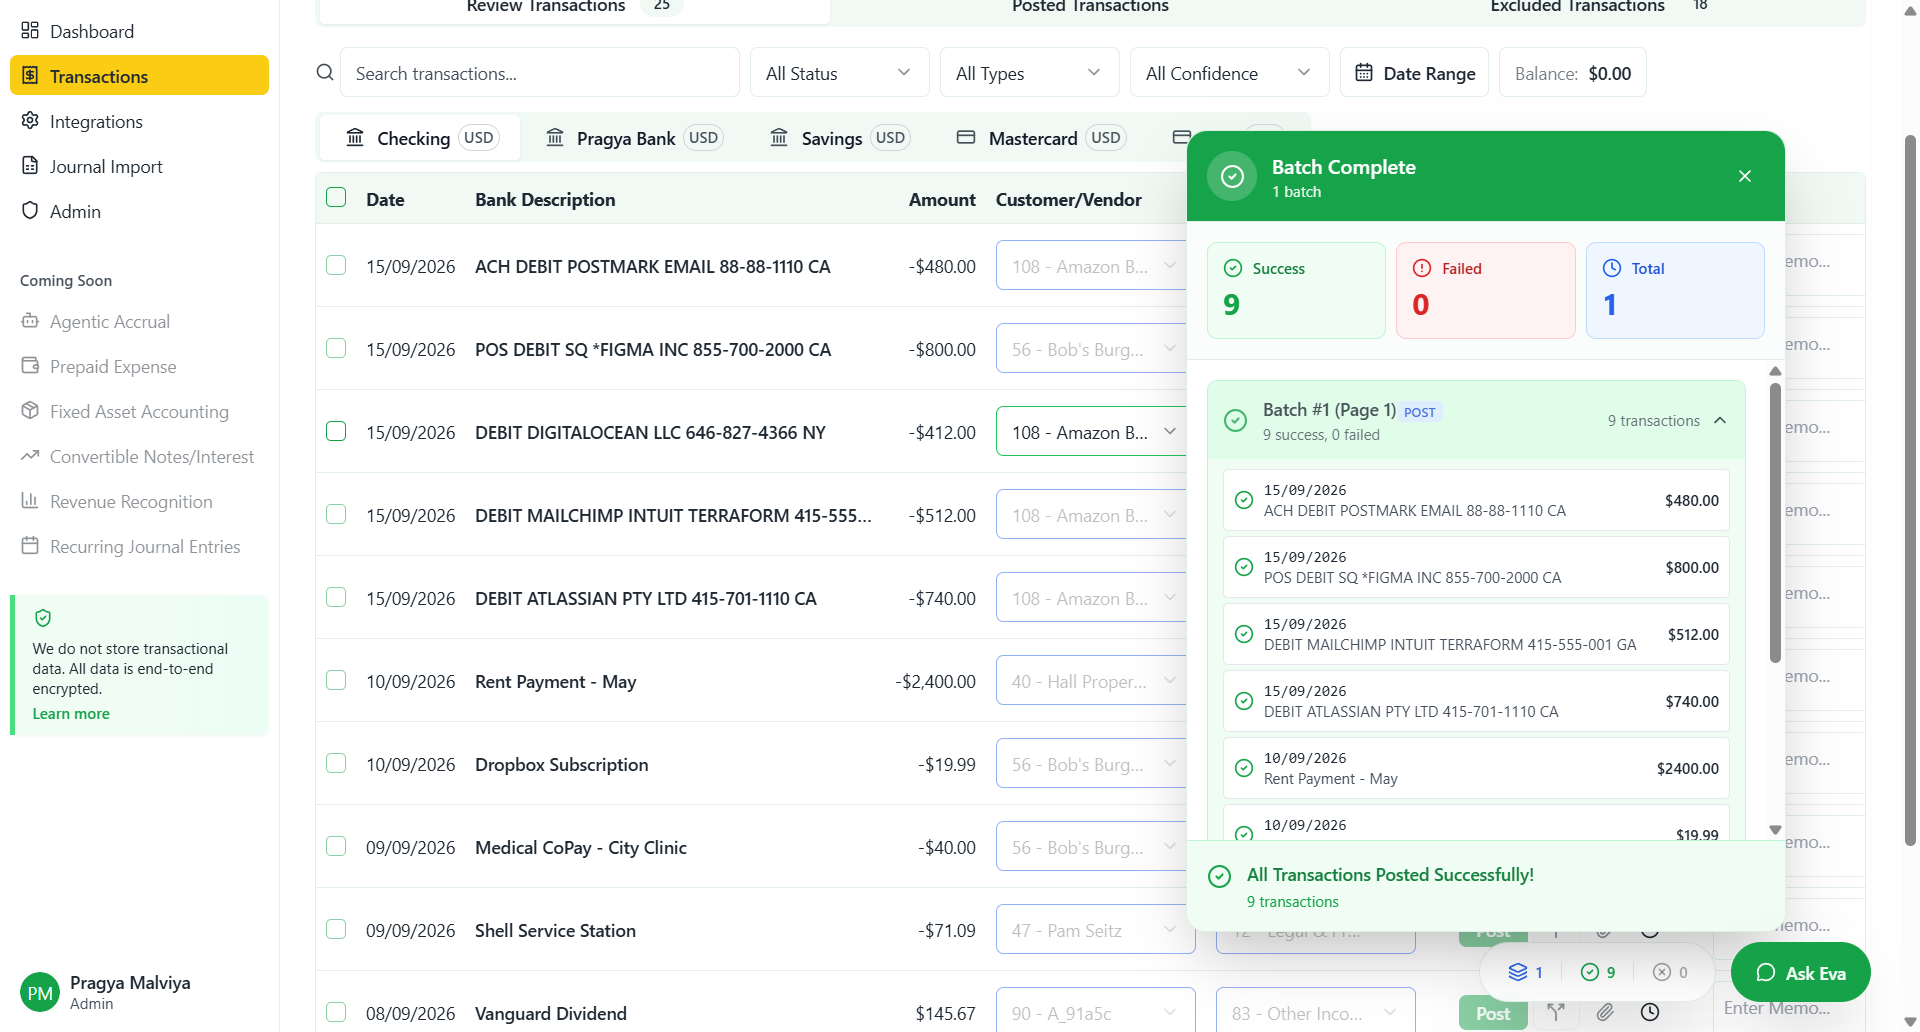Toggle the select-all checkbox in table header

(x=336, y=198)
